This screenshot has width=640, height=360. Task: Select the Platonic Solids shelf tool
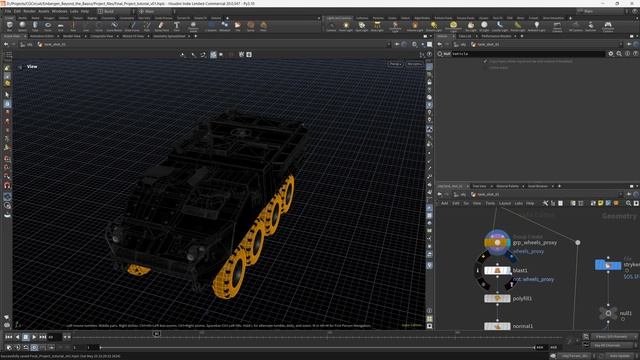193,27
